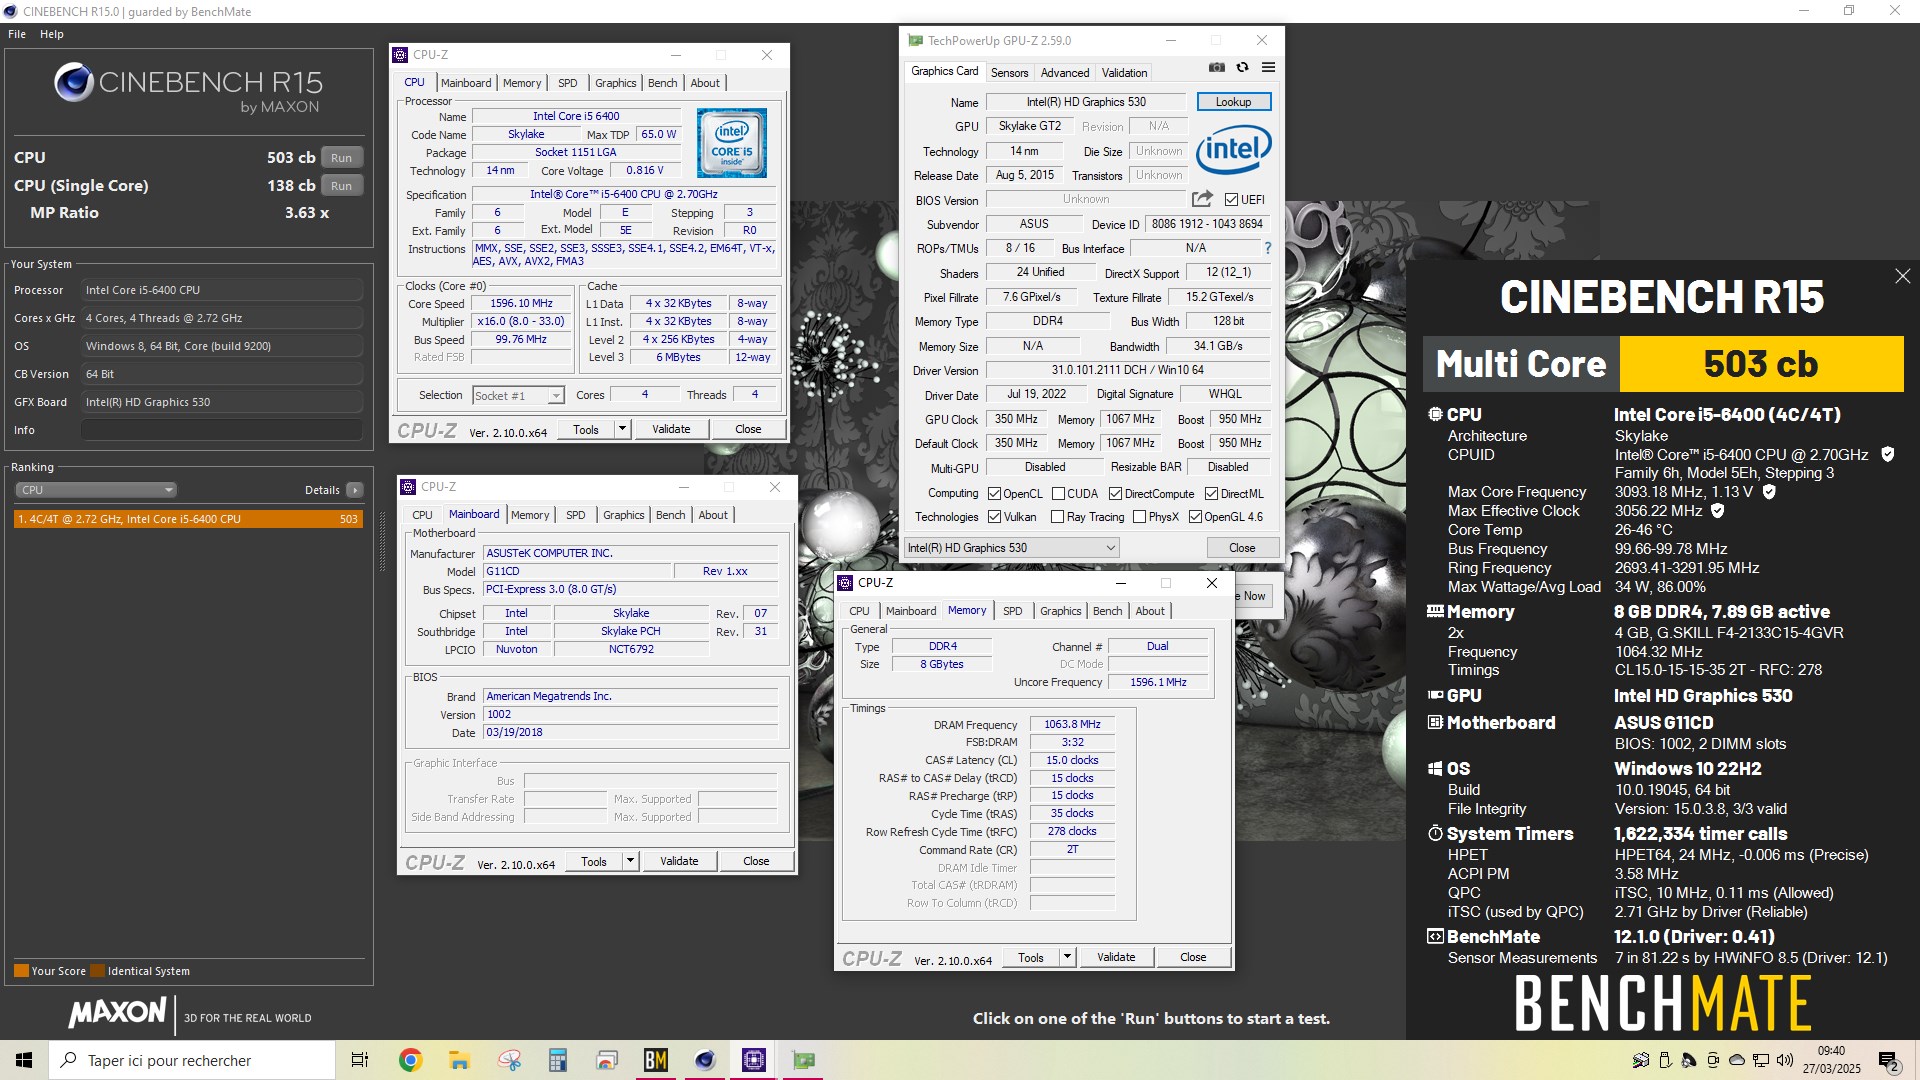Expand Tools arrow in CPU-Z CPU window
Viewport: 1920px width, 1080px height.
[622, 429]
